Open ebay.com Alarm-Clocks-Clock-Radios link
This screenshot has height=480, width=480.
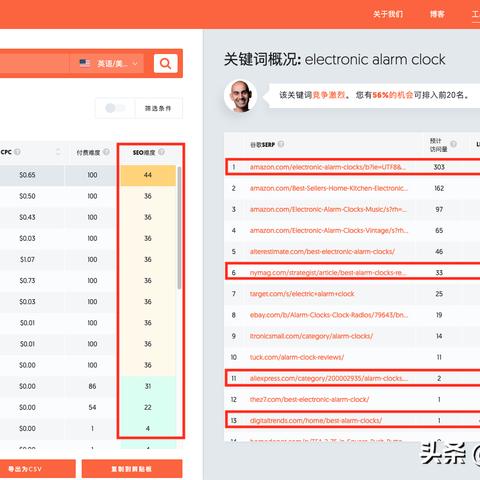click(x=329, y=315)
